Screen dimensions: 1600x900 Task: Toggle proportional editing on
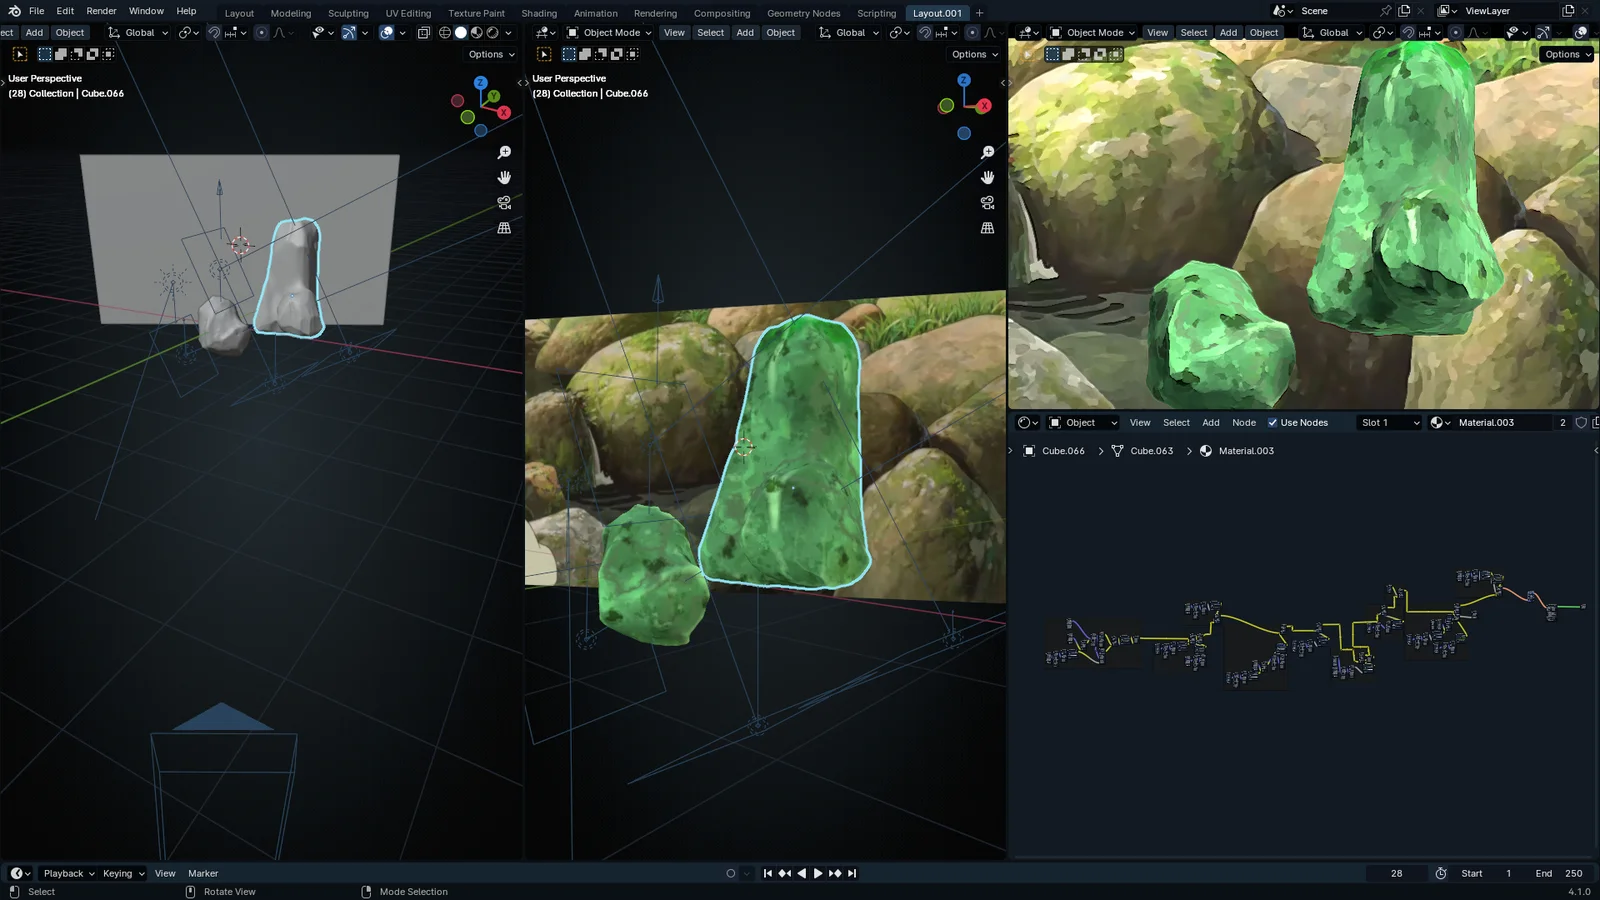pyautogui.click(x=261, y=33)
